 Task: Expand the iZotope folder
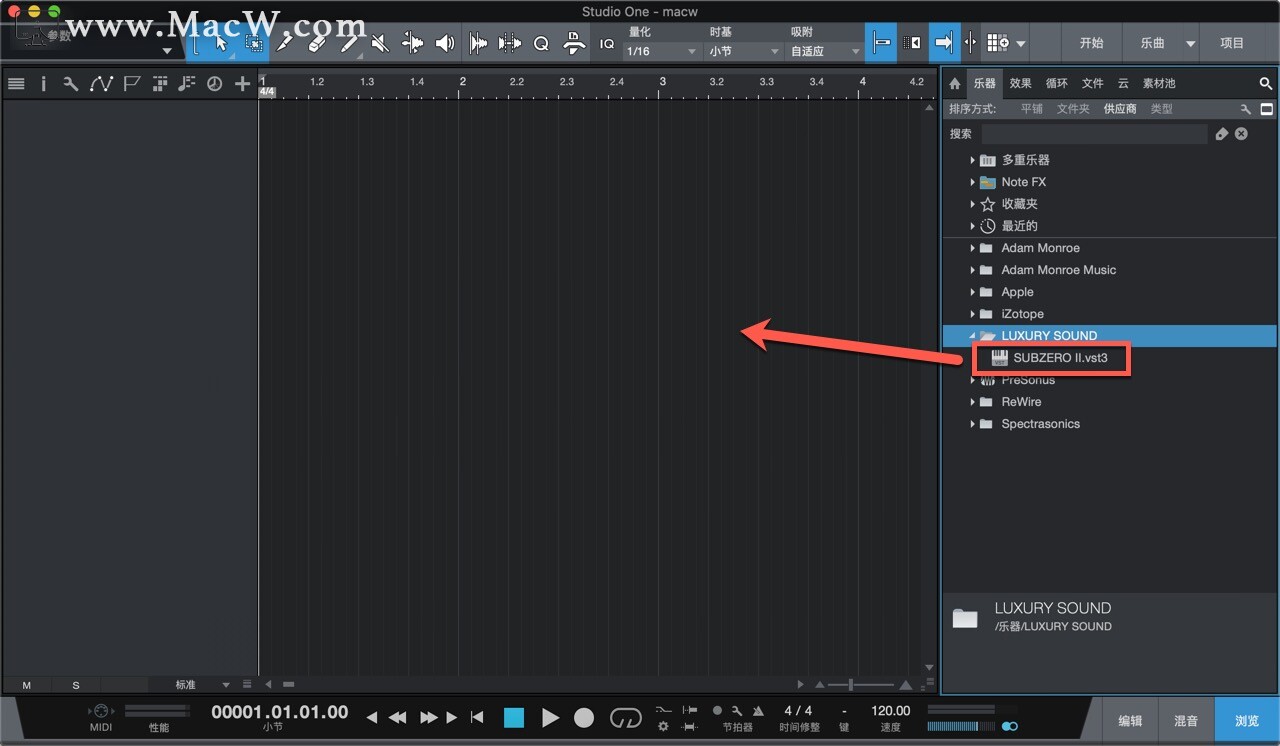tap(972, 314)
